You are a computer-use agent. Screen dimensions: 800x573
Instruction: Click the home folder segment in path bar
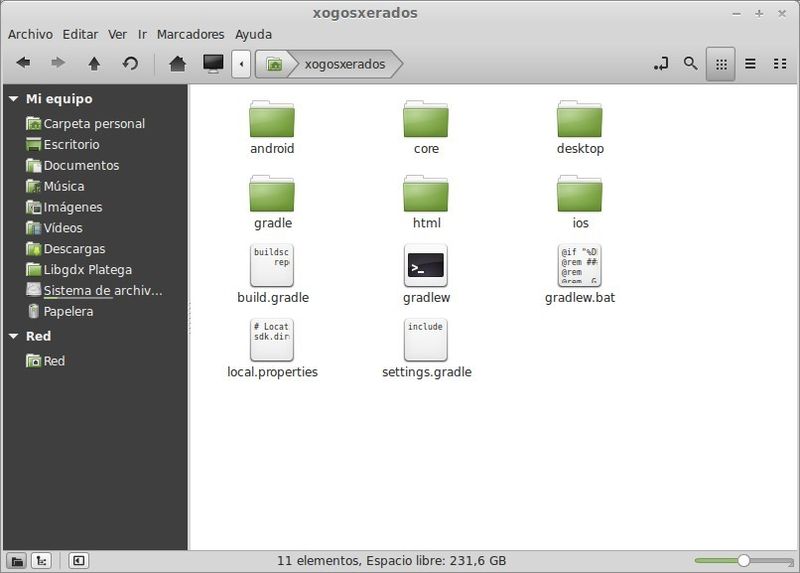click(274, 64)
